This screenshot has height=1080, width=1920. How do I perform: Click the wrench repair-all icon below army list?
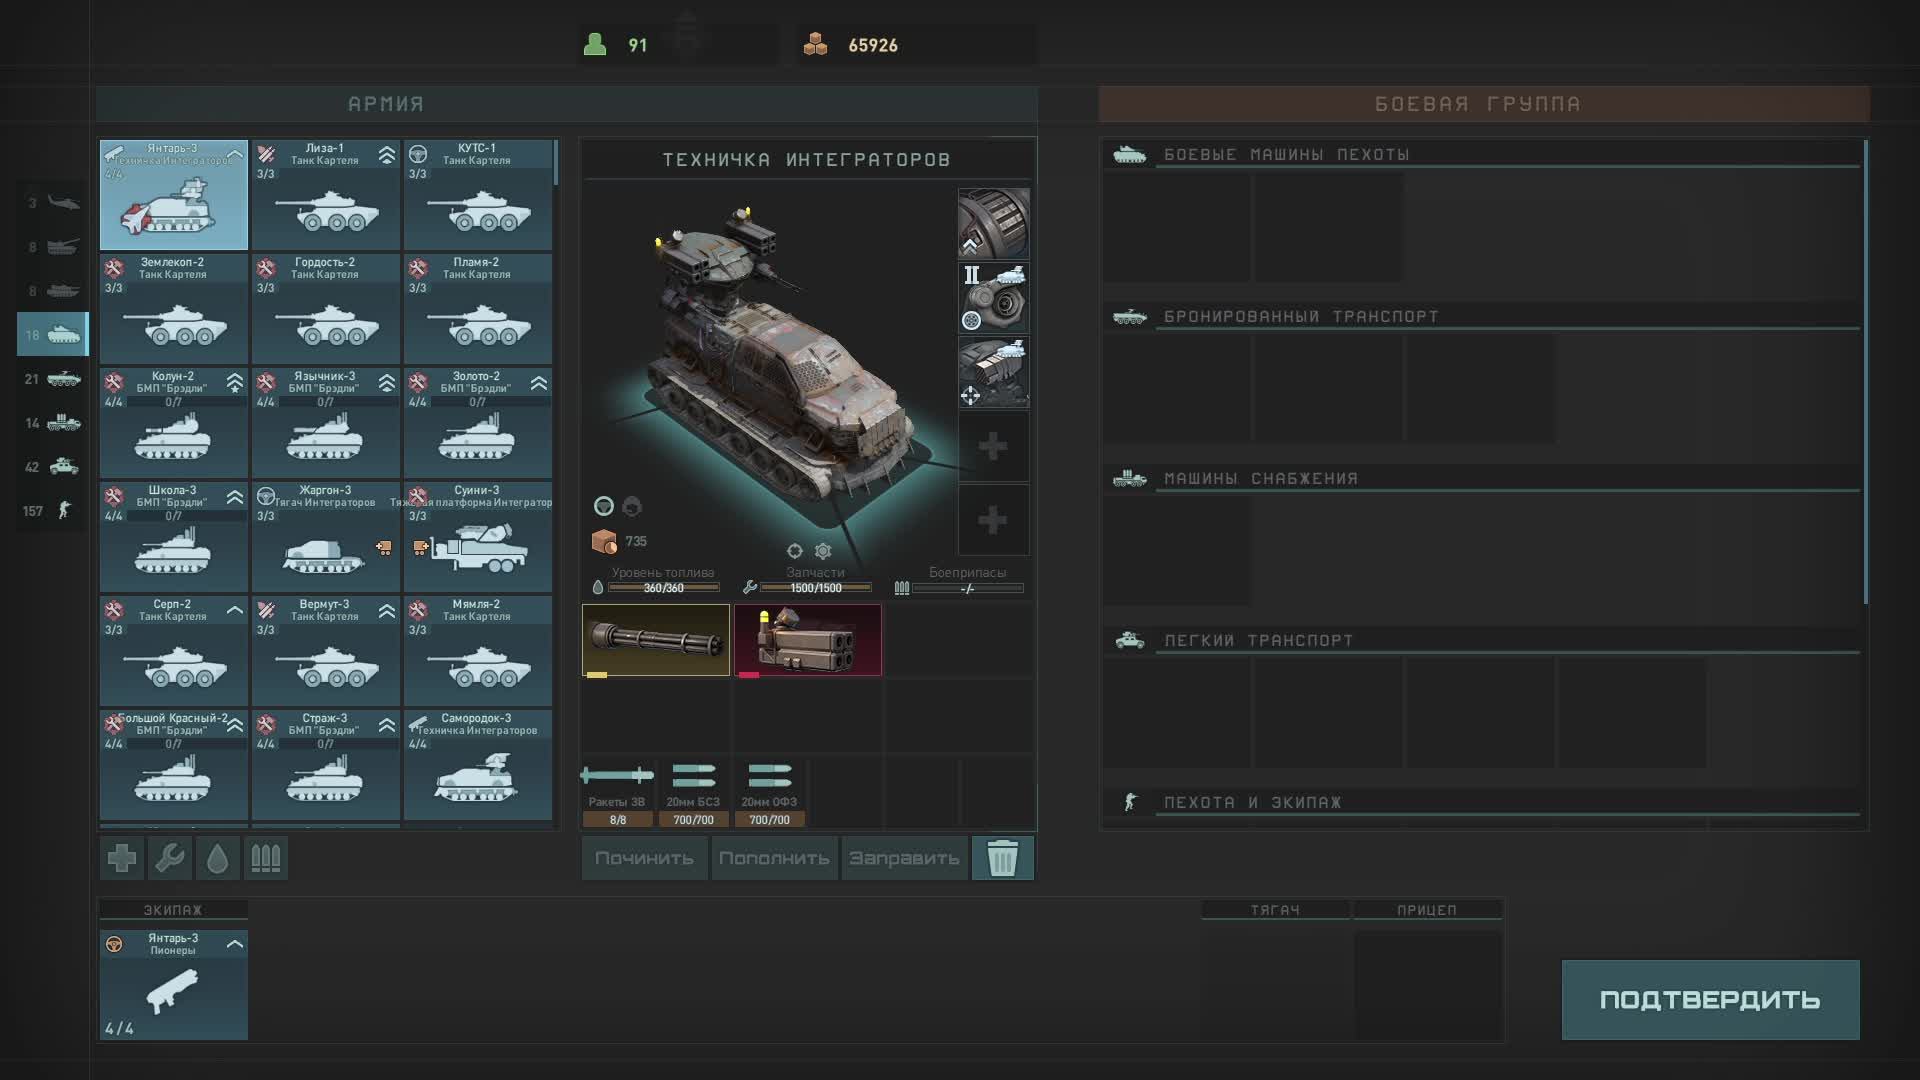pyautogui.click(x=170, y=858)
